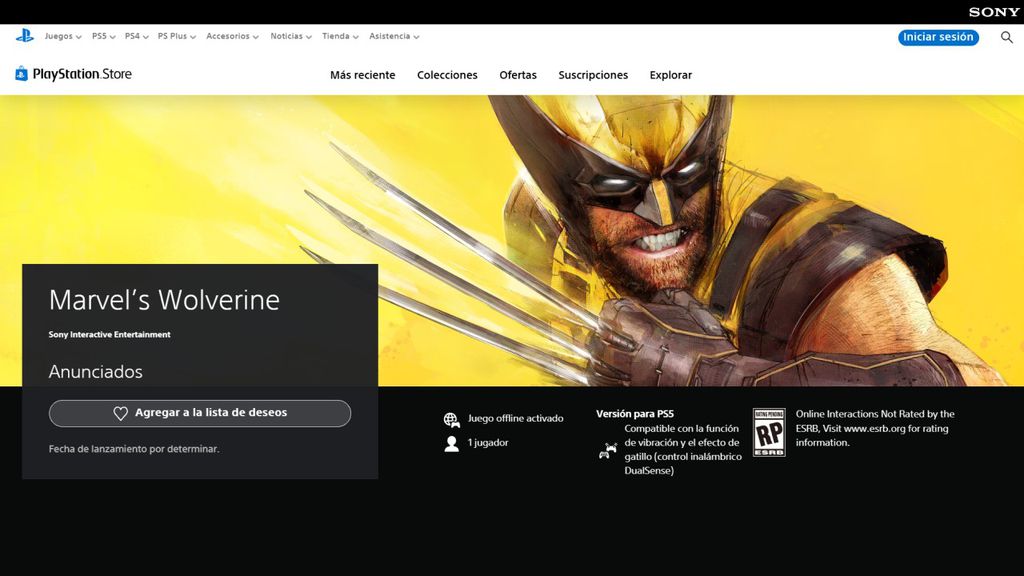Expand the Accesorios menu
The image size is (1024, 576).
[x=229, y=36]
